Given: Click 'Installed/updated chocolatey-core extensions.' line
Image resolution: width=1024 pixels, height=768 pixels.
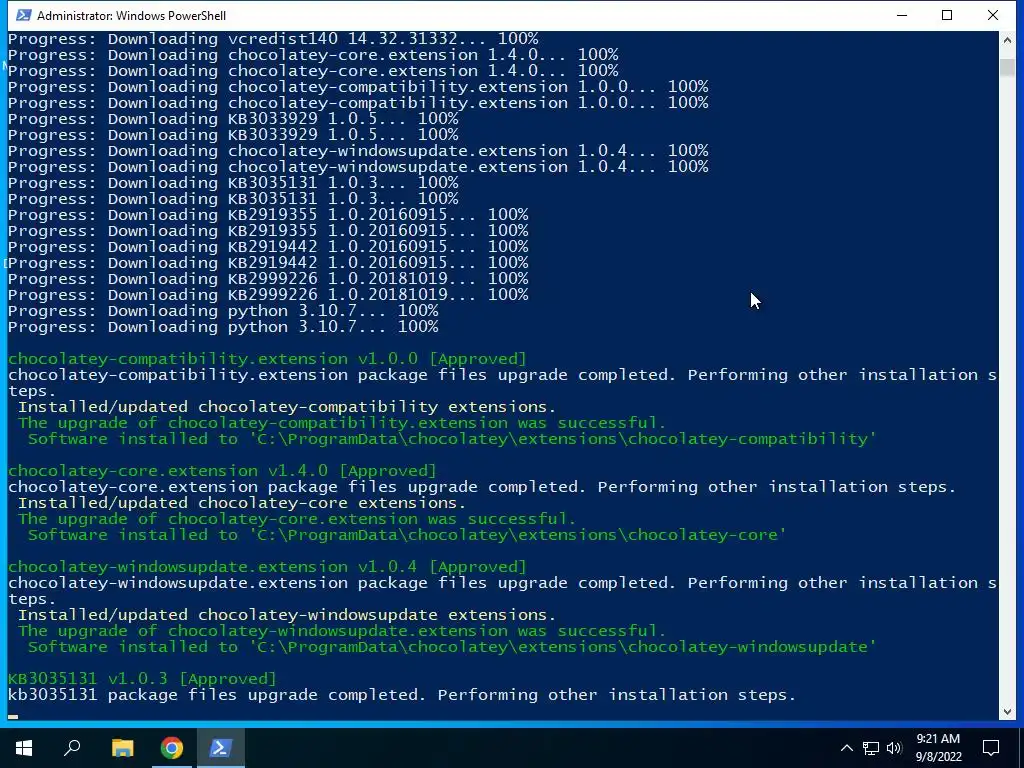Looking at the screenshot, I should 242,503.
